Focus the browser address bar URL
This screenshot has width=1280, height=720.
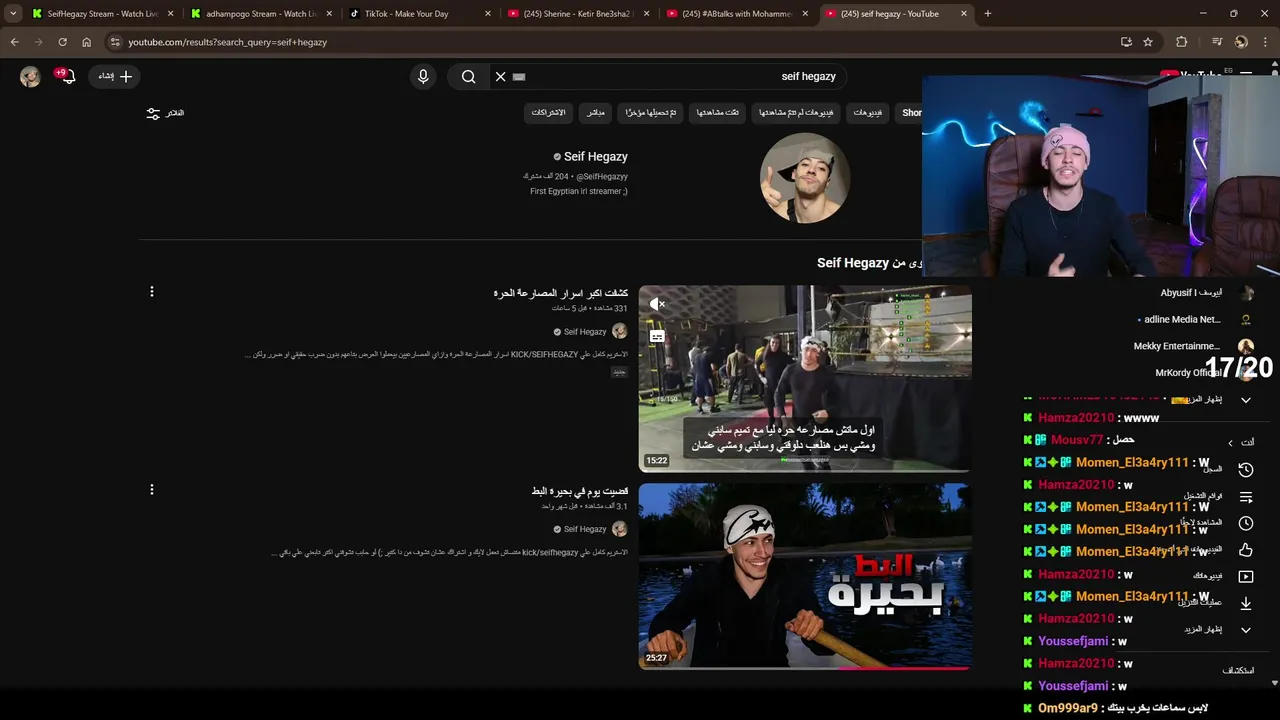point(228,42)
